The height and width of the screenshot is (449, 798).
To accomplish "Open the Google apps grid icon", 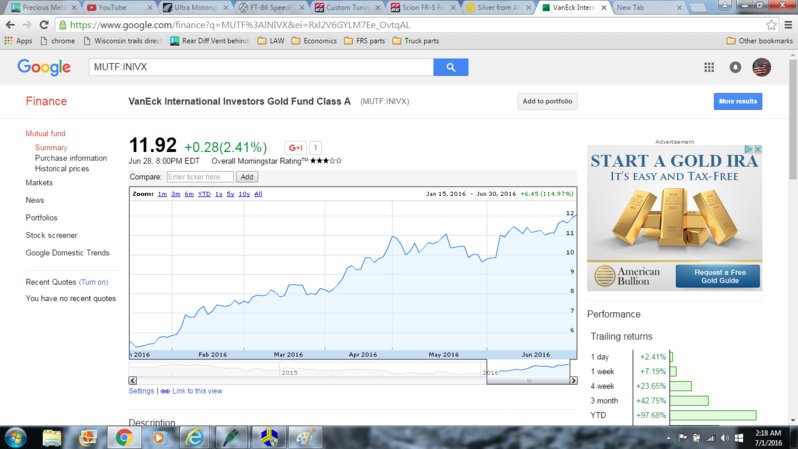I will click(709, 67).
